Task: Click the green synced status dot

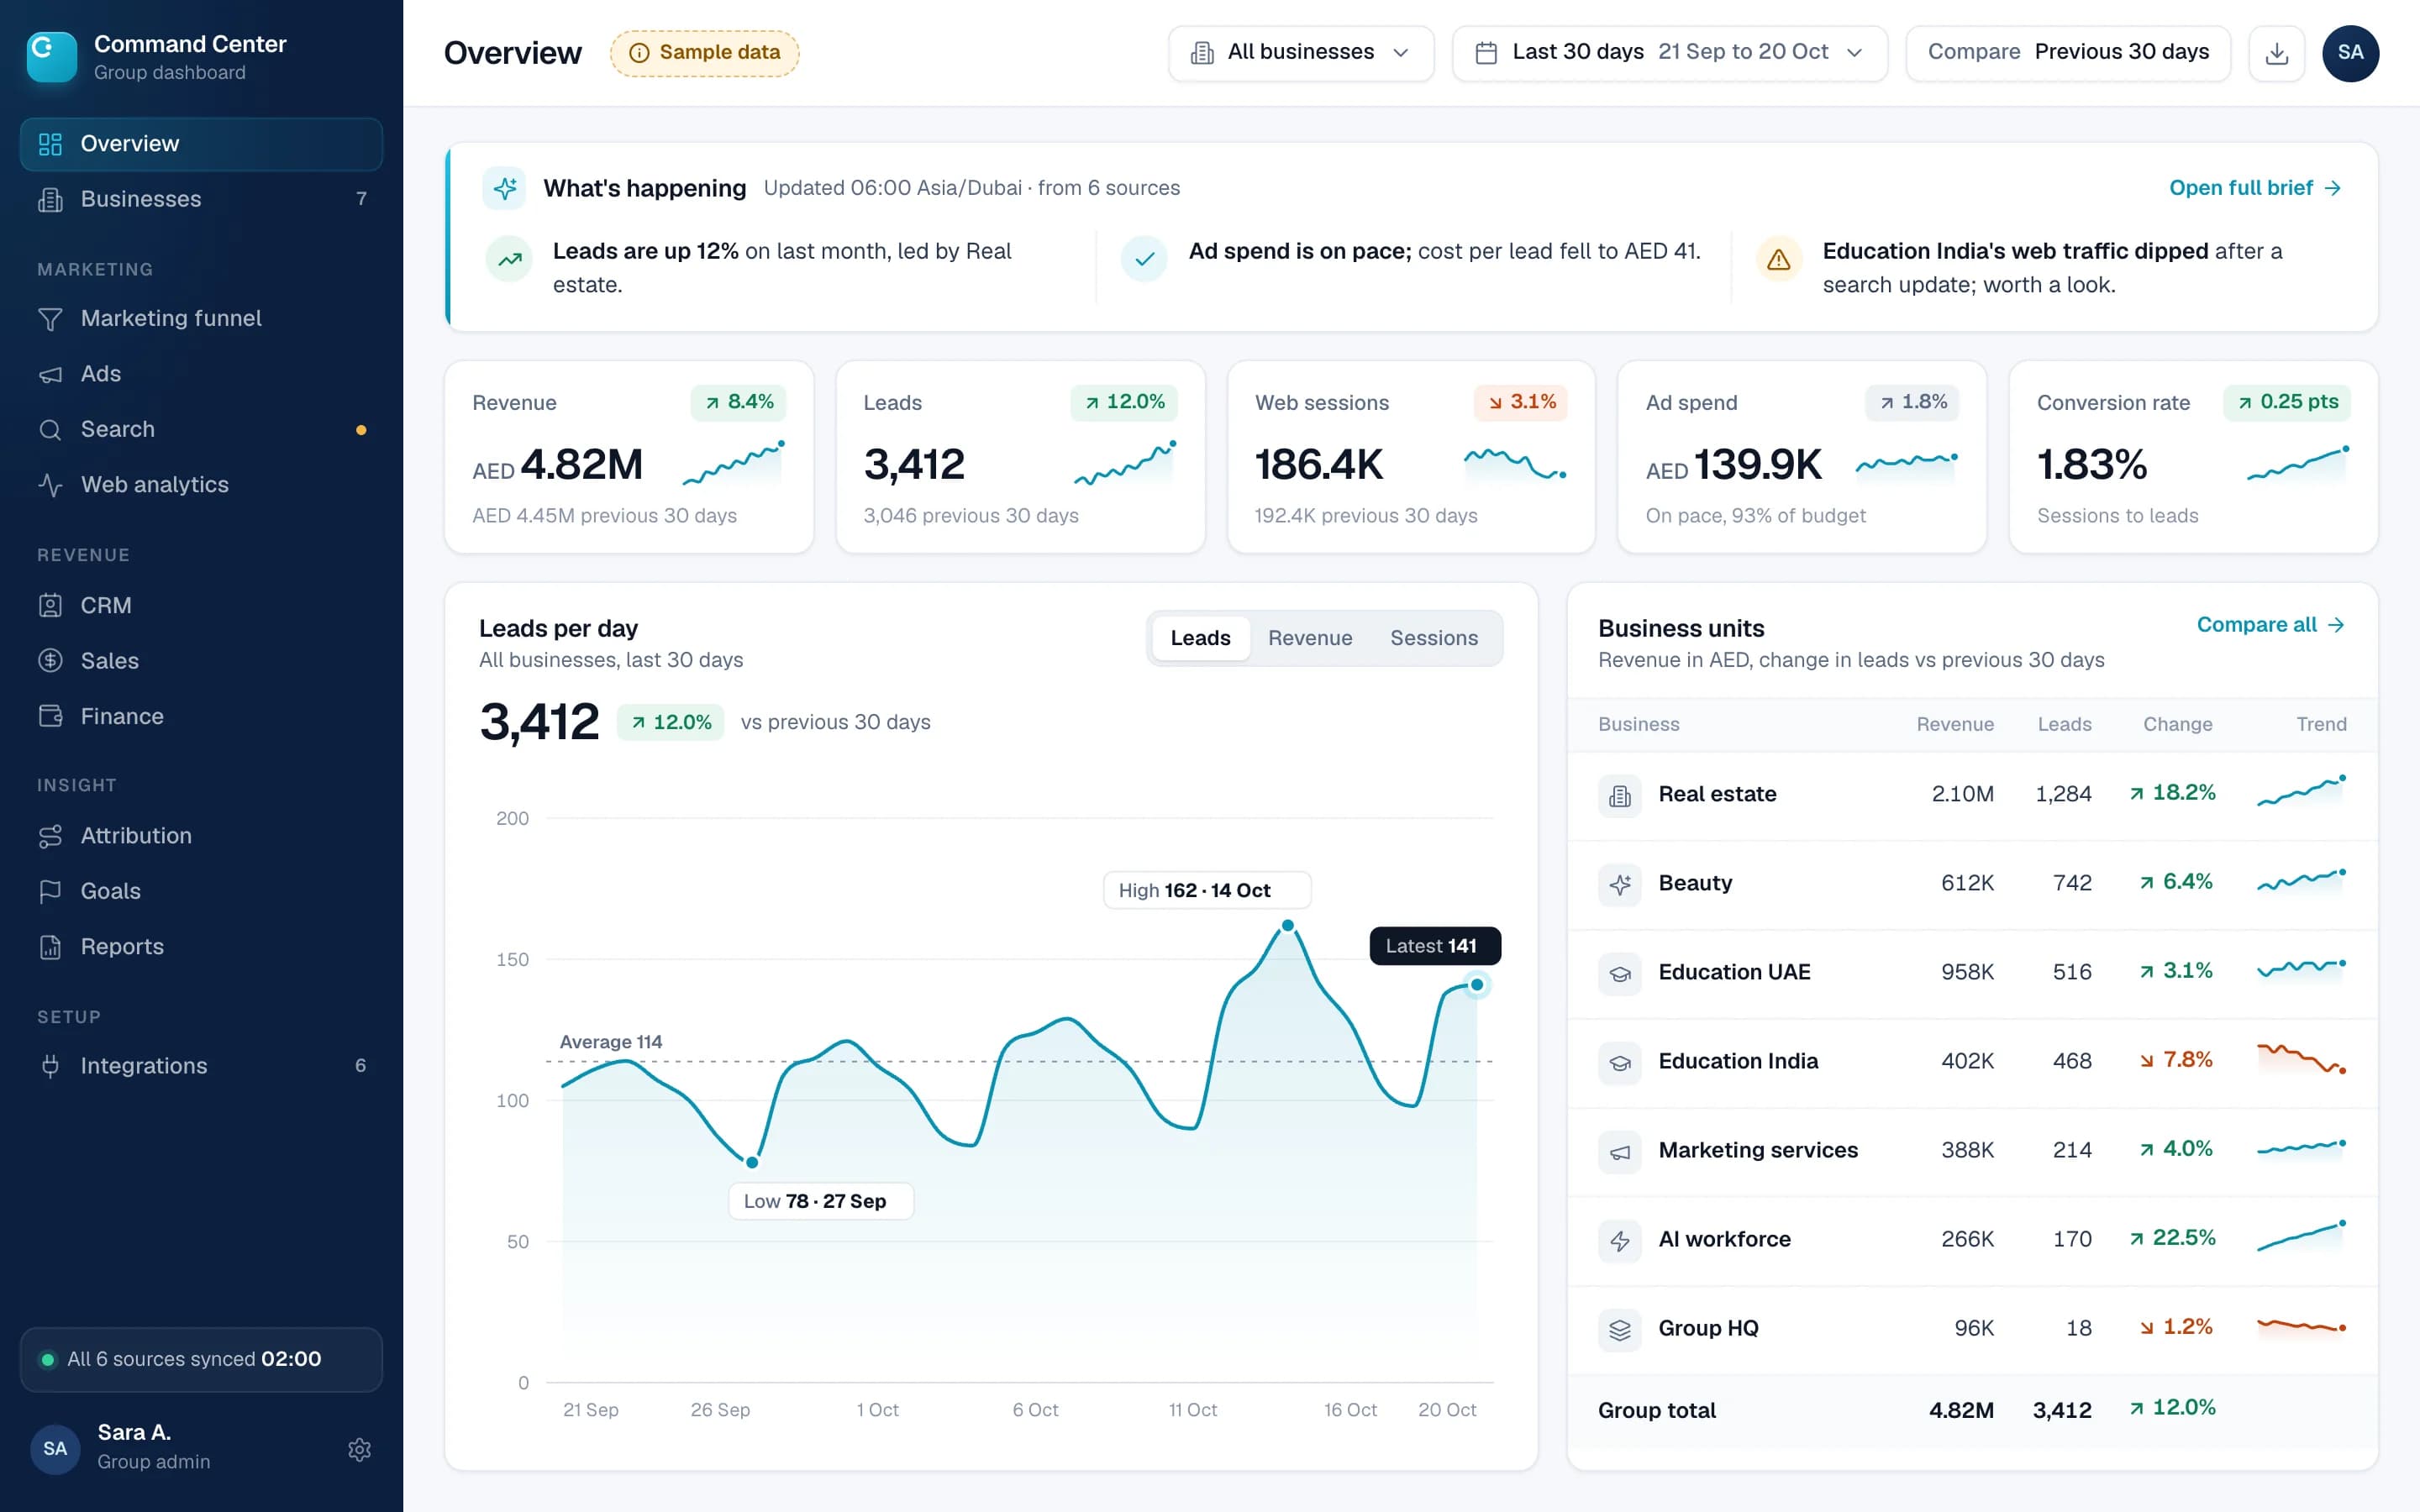Action: [47, 1359]
